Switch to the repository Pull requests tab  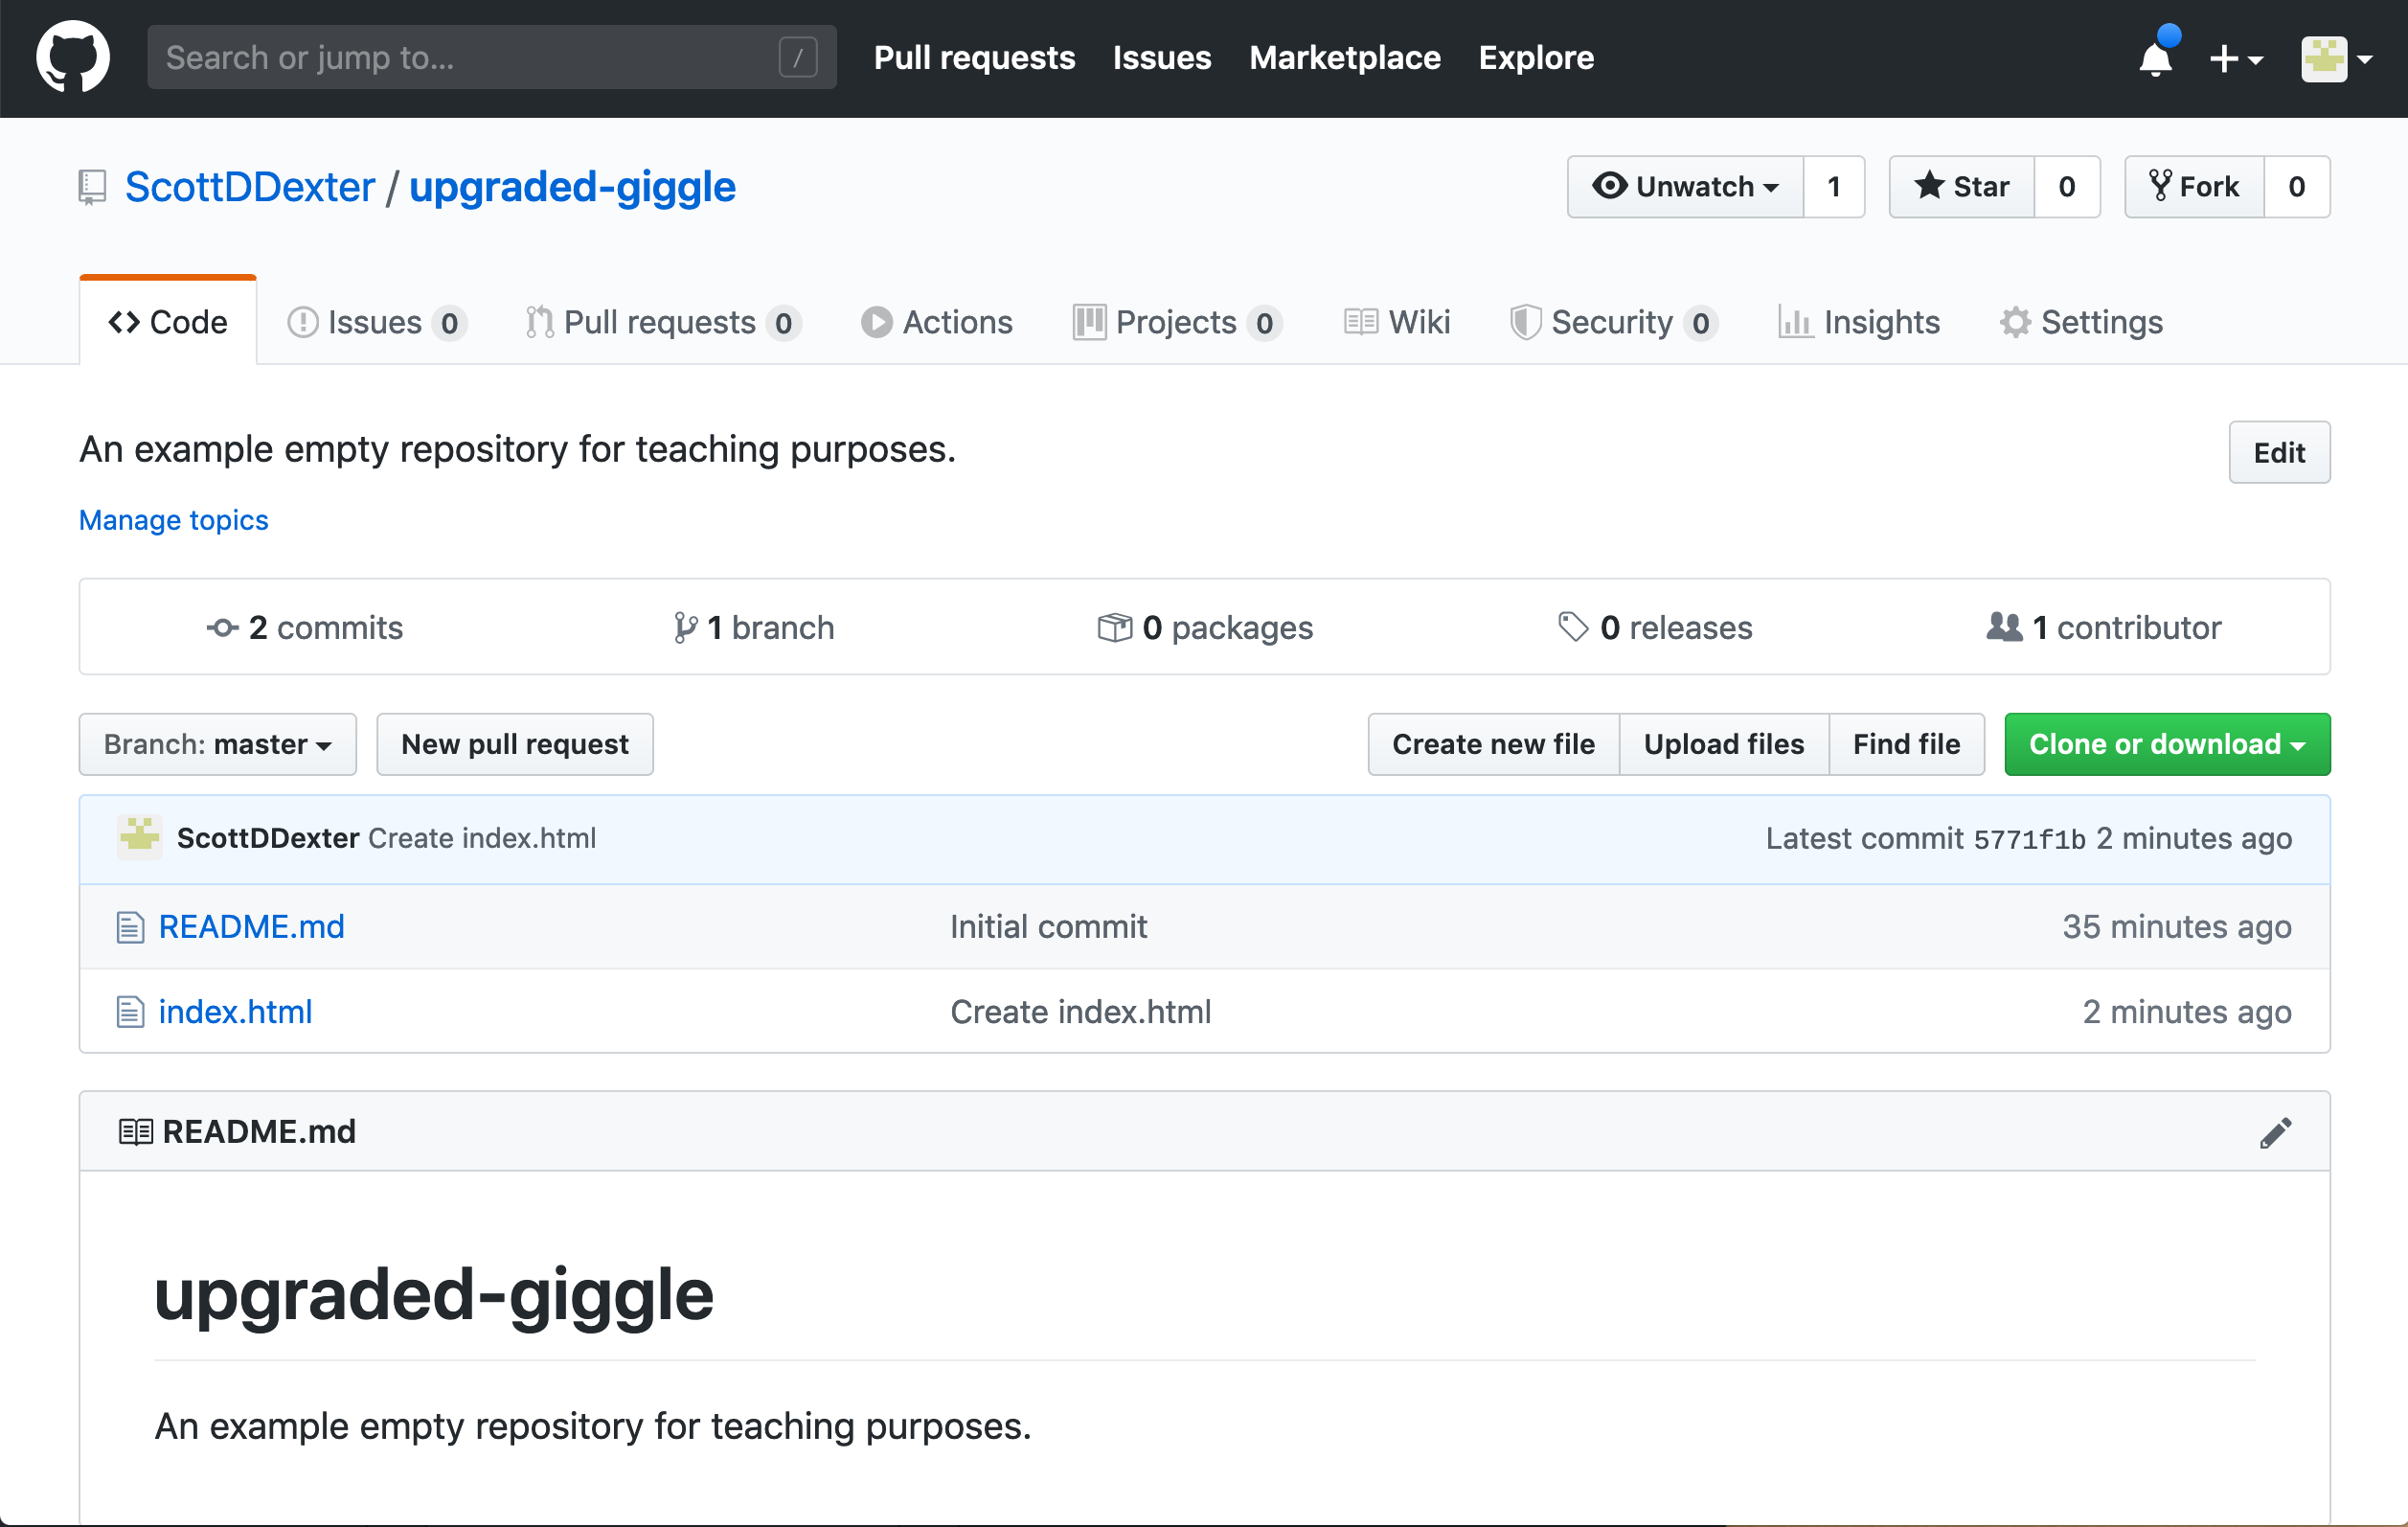tap(663, 322)
